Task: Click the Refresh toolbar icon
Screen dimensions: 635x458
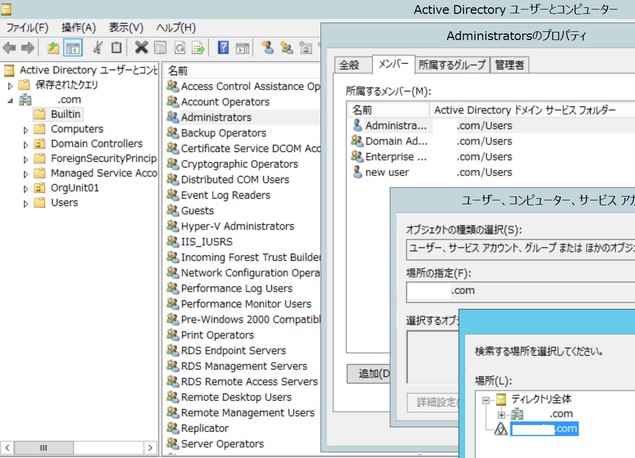Action: [179, 48]
